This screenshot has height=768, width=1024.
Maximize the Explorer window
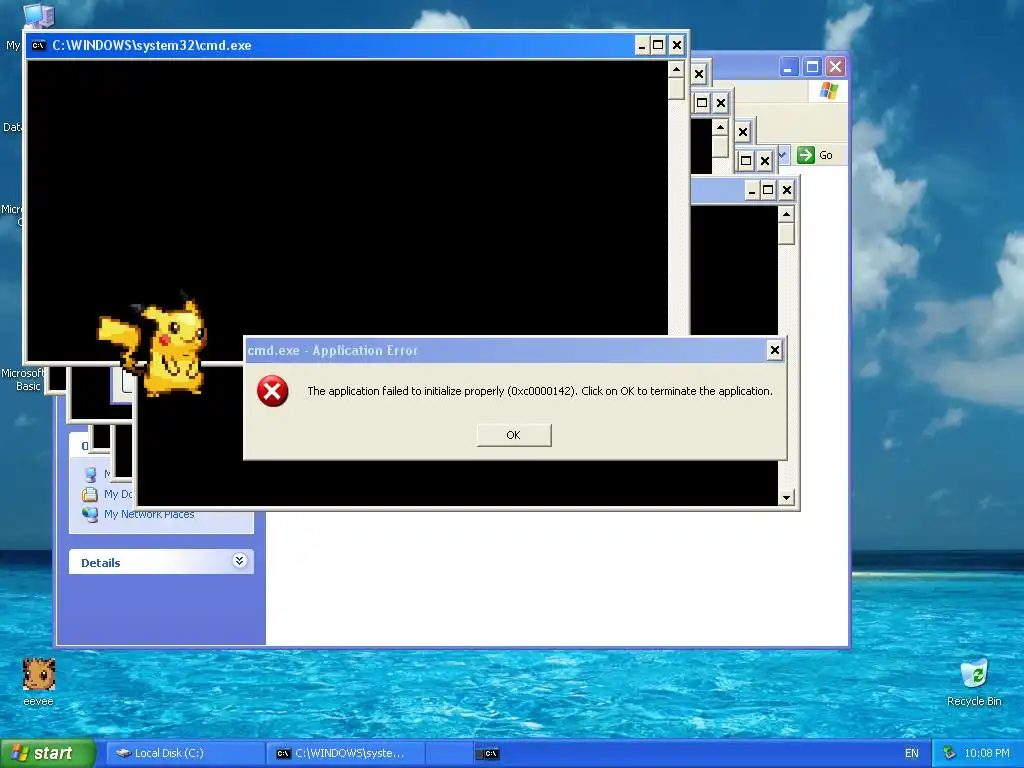812,67
